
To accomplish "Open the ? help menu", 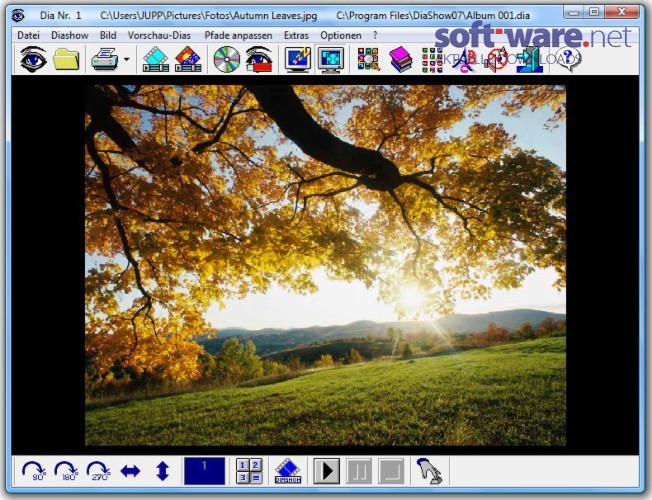I will 375,35.
